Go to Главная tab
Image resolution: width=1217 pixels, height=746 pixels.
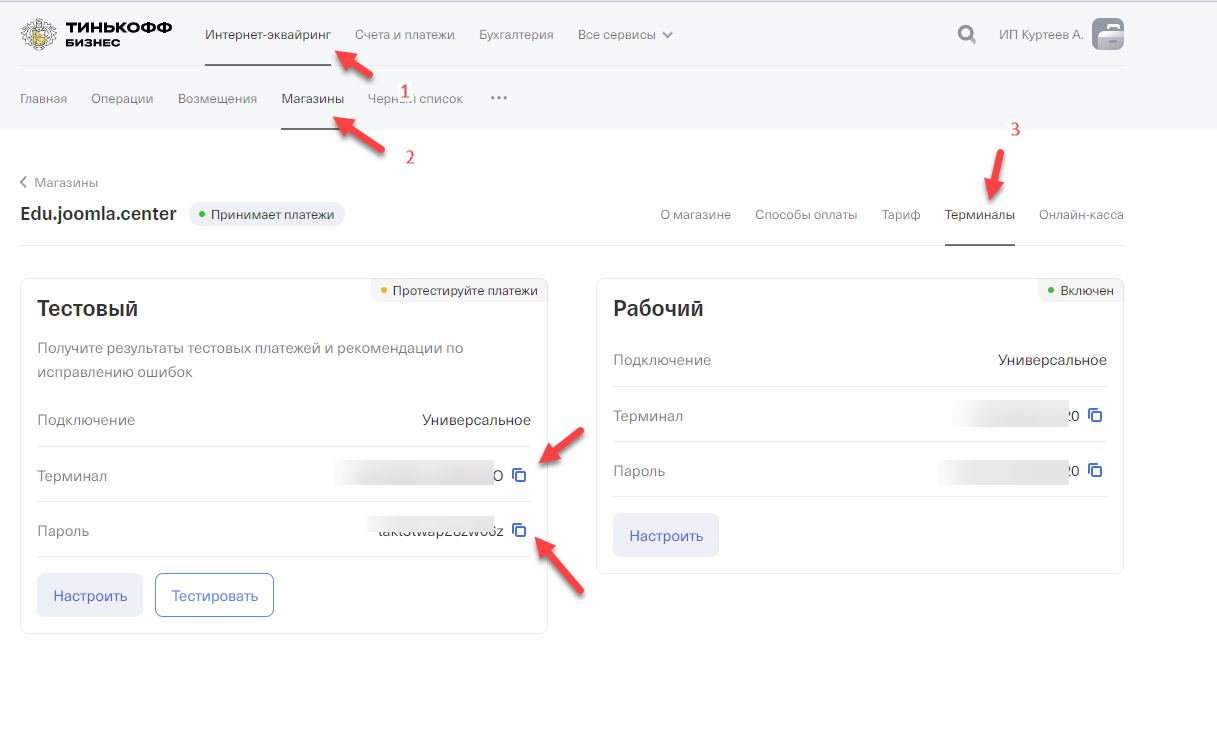click(43, 99)
